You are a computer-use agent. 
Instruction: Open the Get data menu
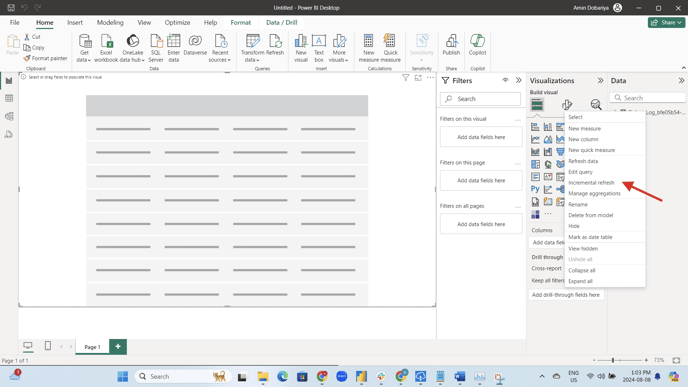pos(84,48)
